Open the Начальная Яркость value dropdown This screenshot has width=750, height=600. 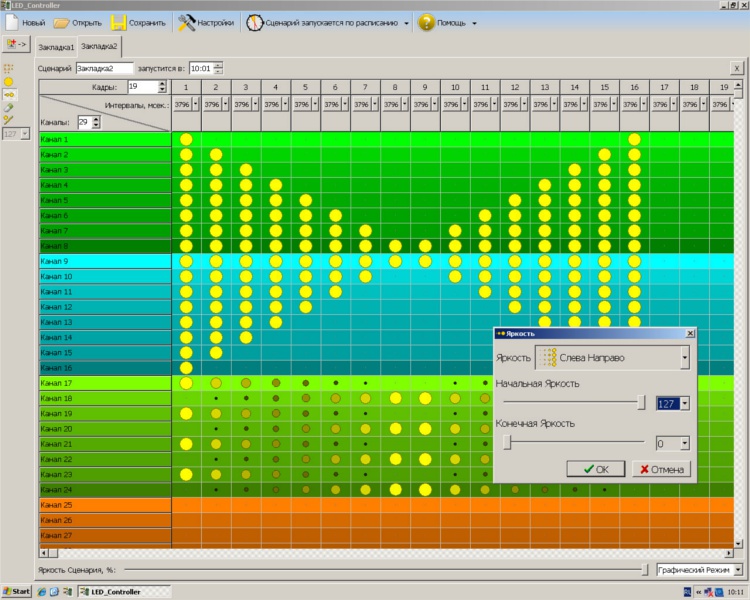coord(685,403)
